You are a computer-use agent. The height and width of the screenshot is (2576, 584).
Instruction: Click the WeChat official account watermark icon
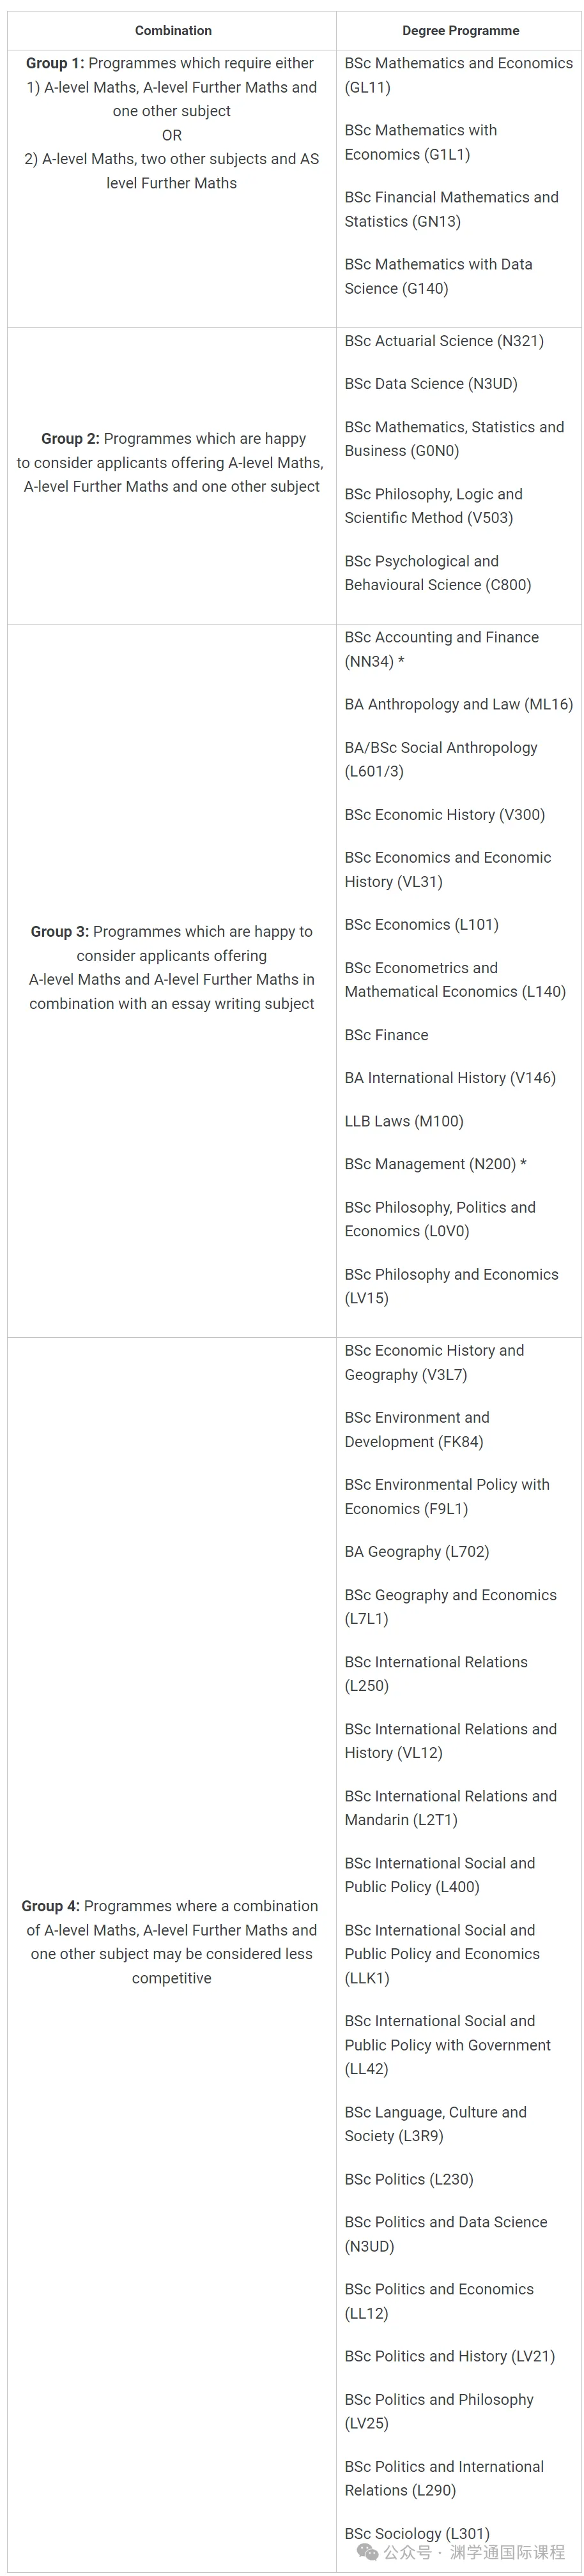pyautogui.click(x=368, y=2552)
